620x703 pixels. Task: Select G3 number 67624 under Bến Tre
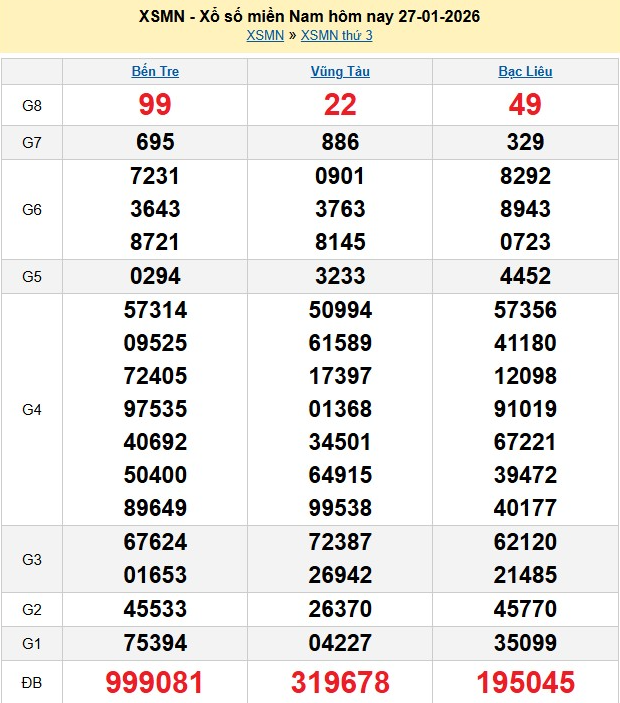click(155, 542)
